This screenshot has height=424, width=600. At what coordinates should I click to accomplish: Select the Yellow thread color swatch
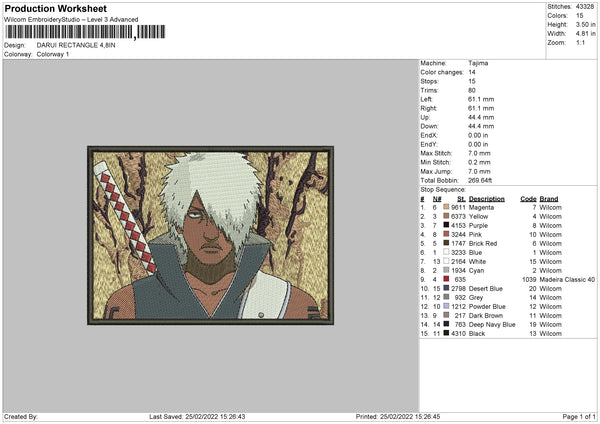(446, 216)
